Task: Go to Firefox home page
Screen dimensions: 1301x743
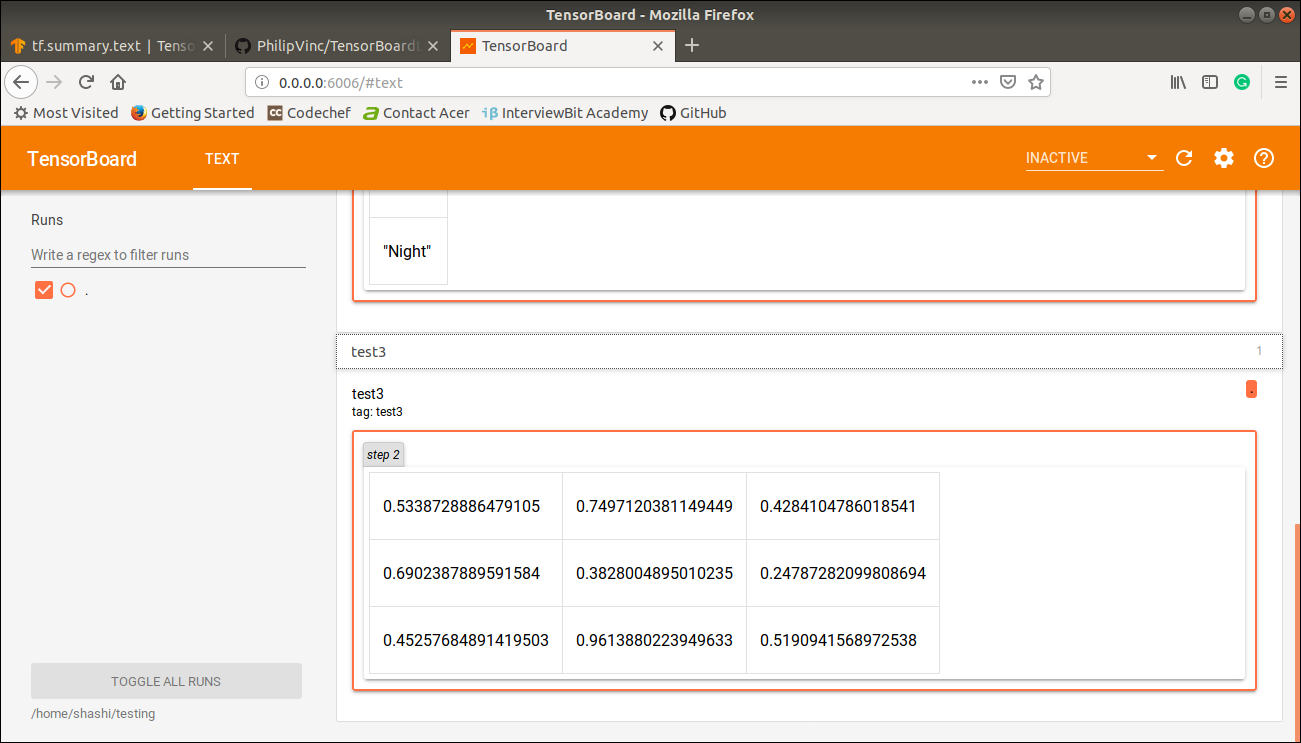Action: [118, 82]
